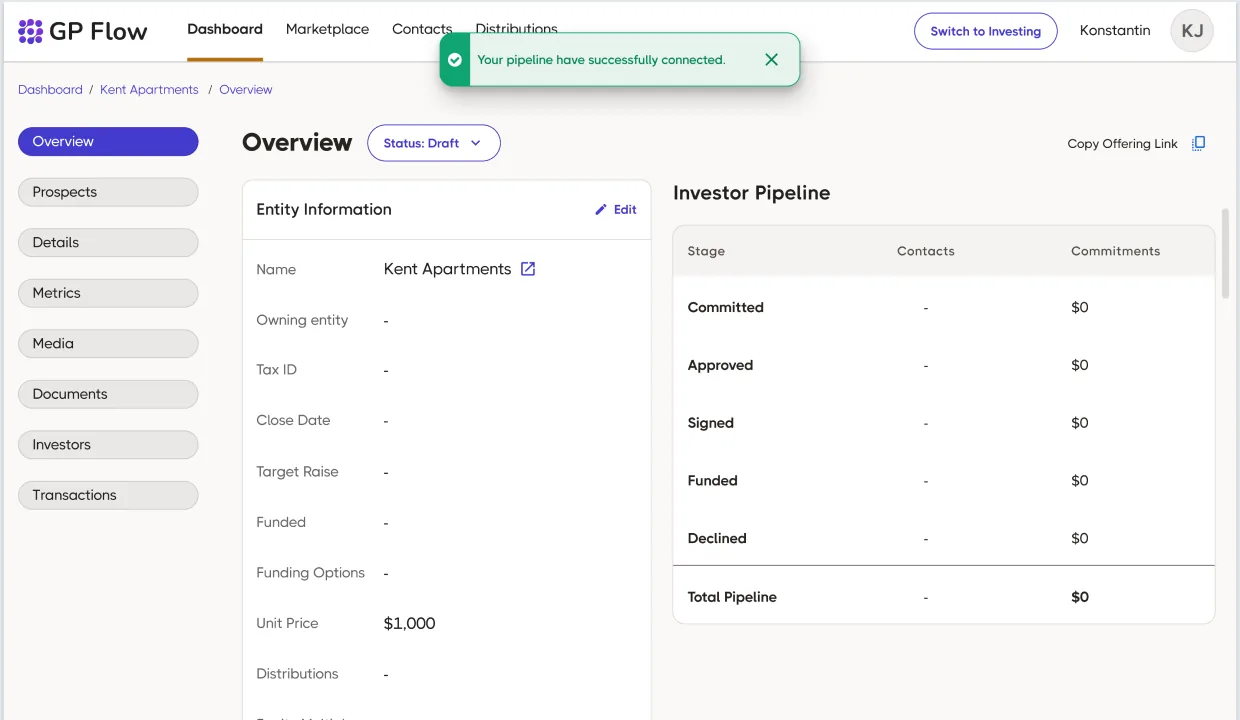Click the Konstantin user name

coord(1115,31)
